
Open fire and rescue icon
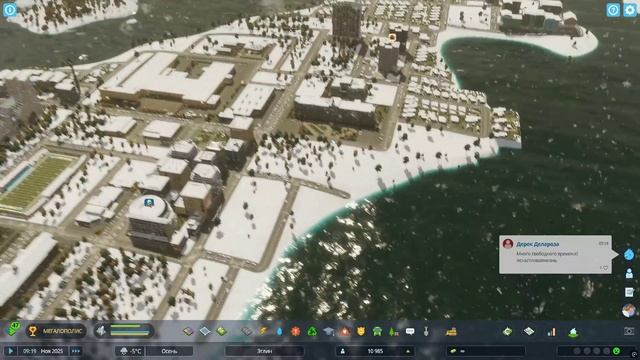(x=345, y=331)
